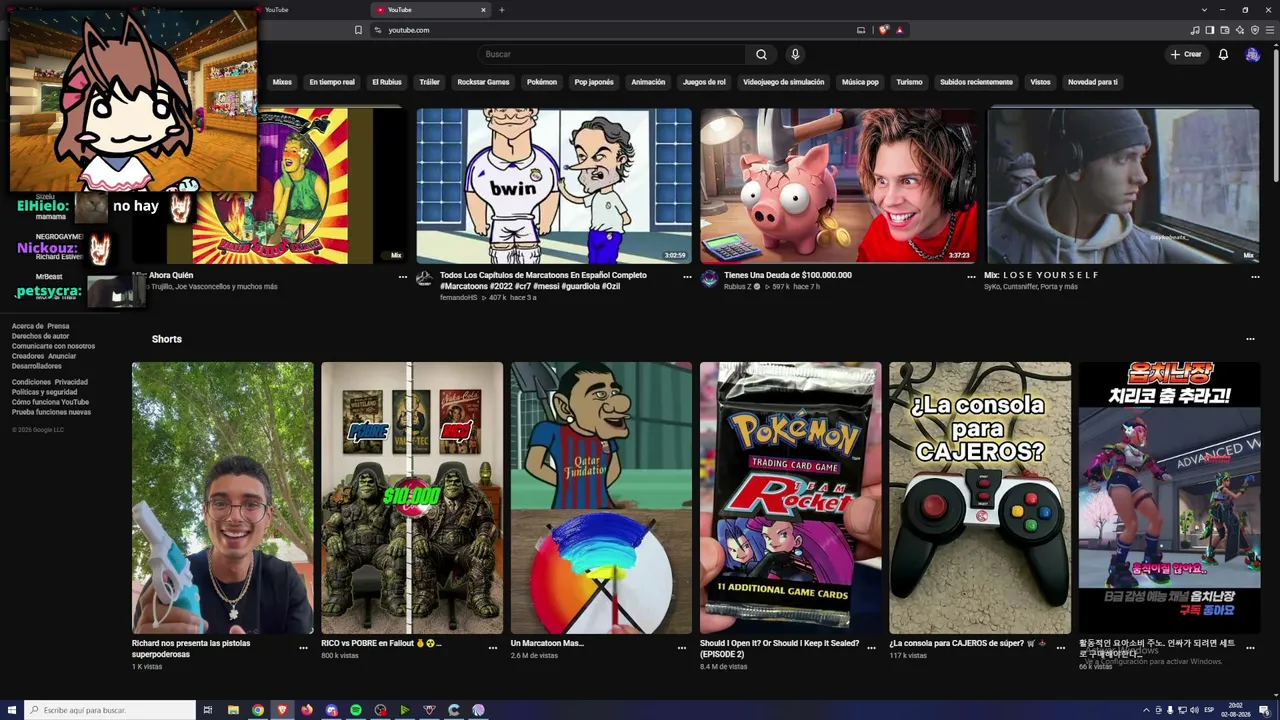The image size is (1280, 720).
Task: Open the Brave Wallet icon
Action: click(x=1224, y=30)
